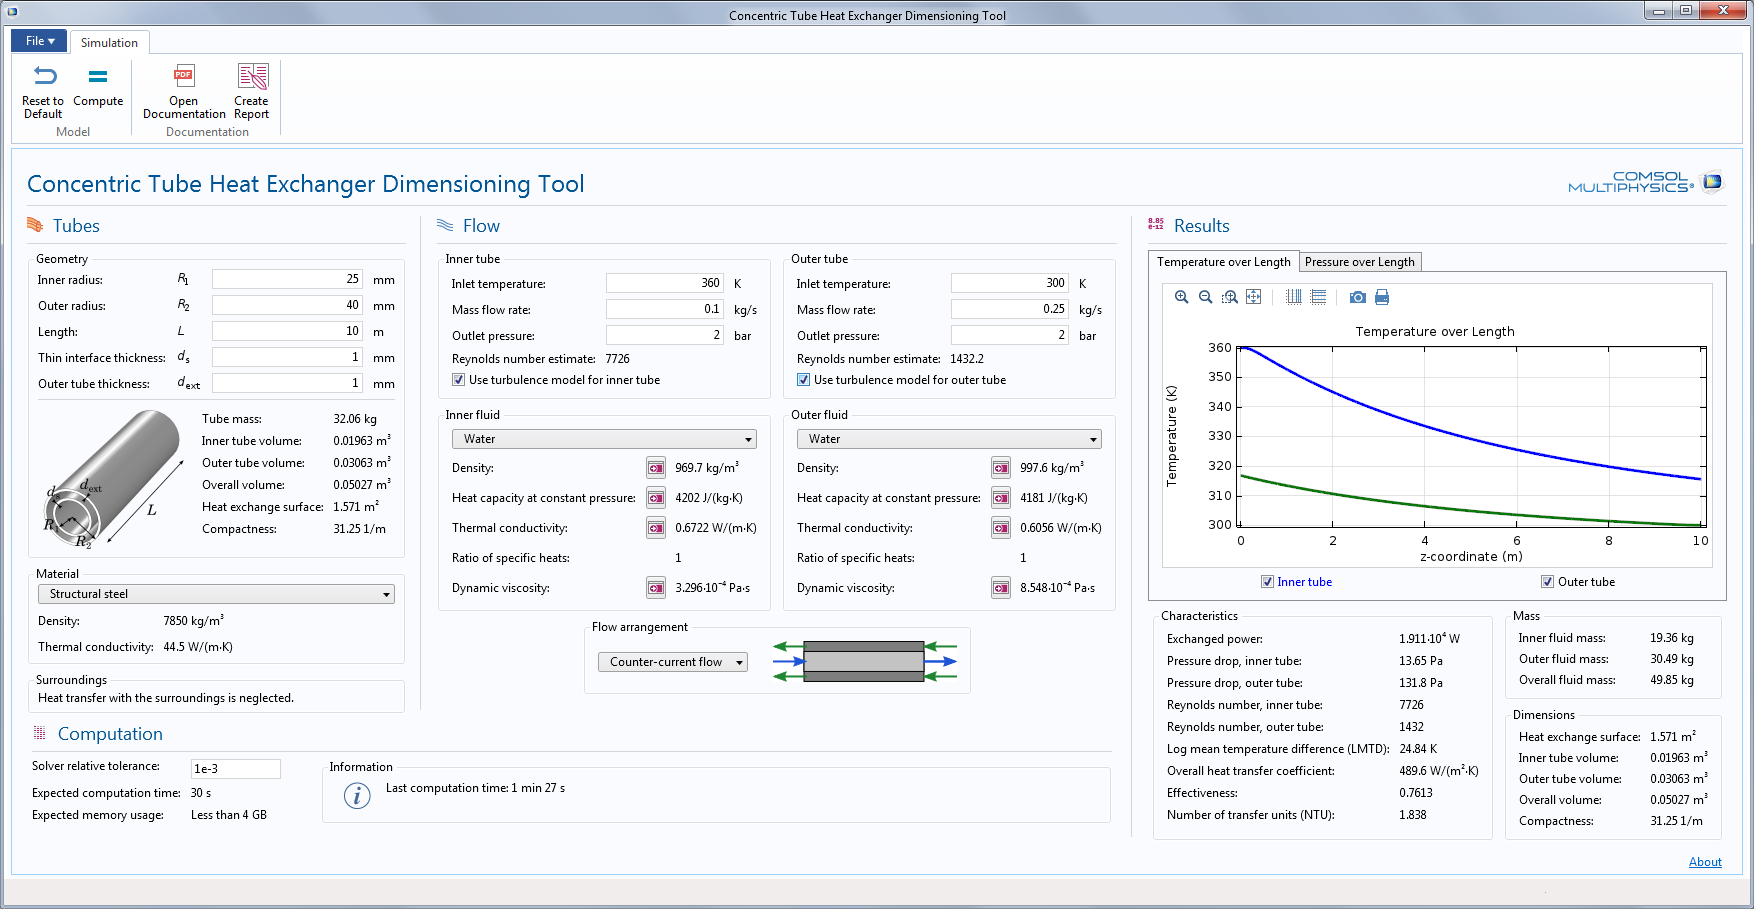Click inner fluid Density property icon

[x=656, y=468]
